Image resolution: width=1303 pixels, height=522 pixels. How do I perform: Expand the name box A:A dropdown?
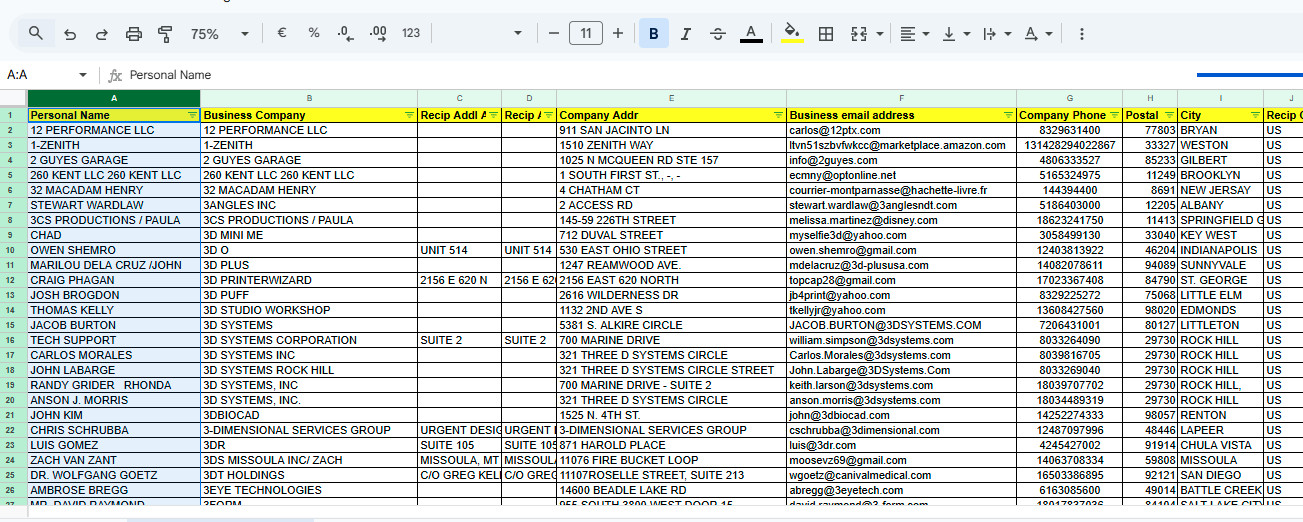pyautogui.click(x=83, y=75)
